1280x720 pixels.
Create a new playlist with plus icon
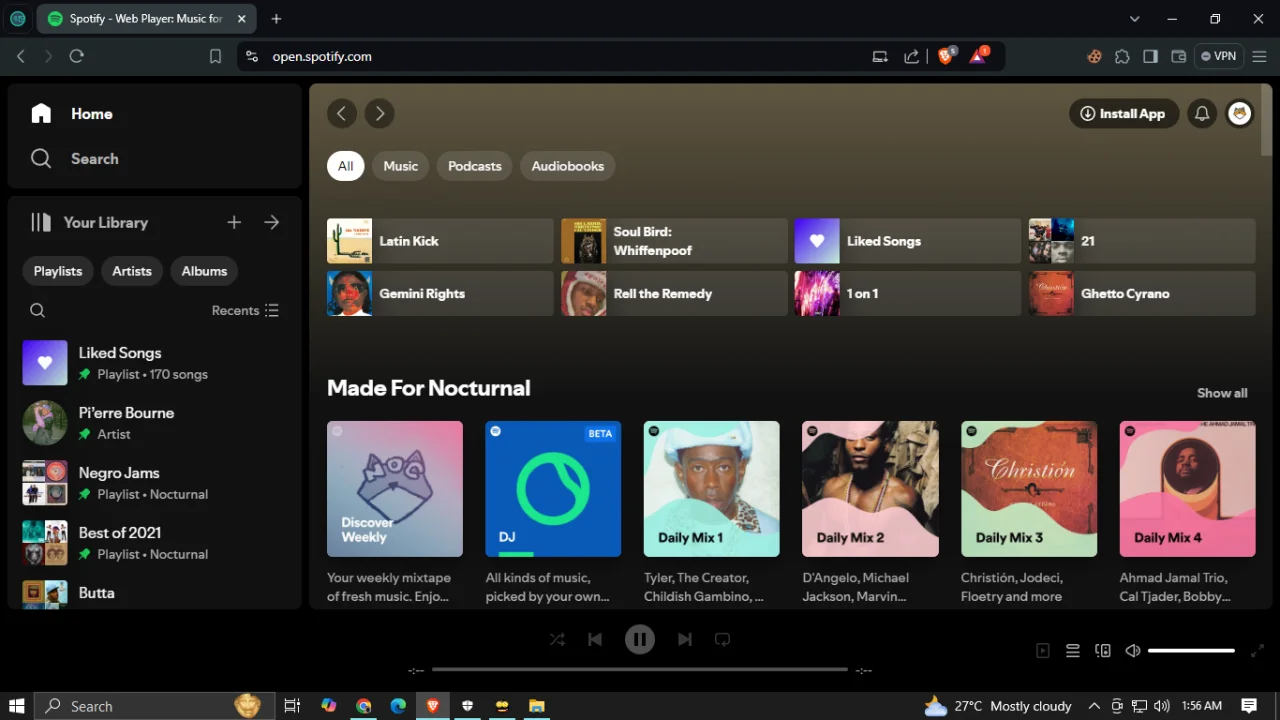coord(234,223)
